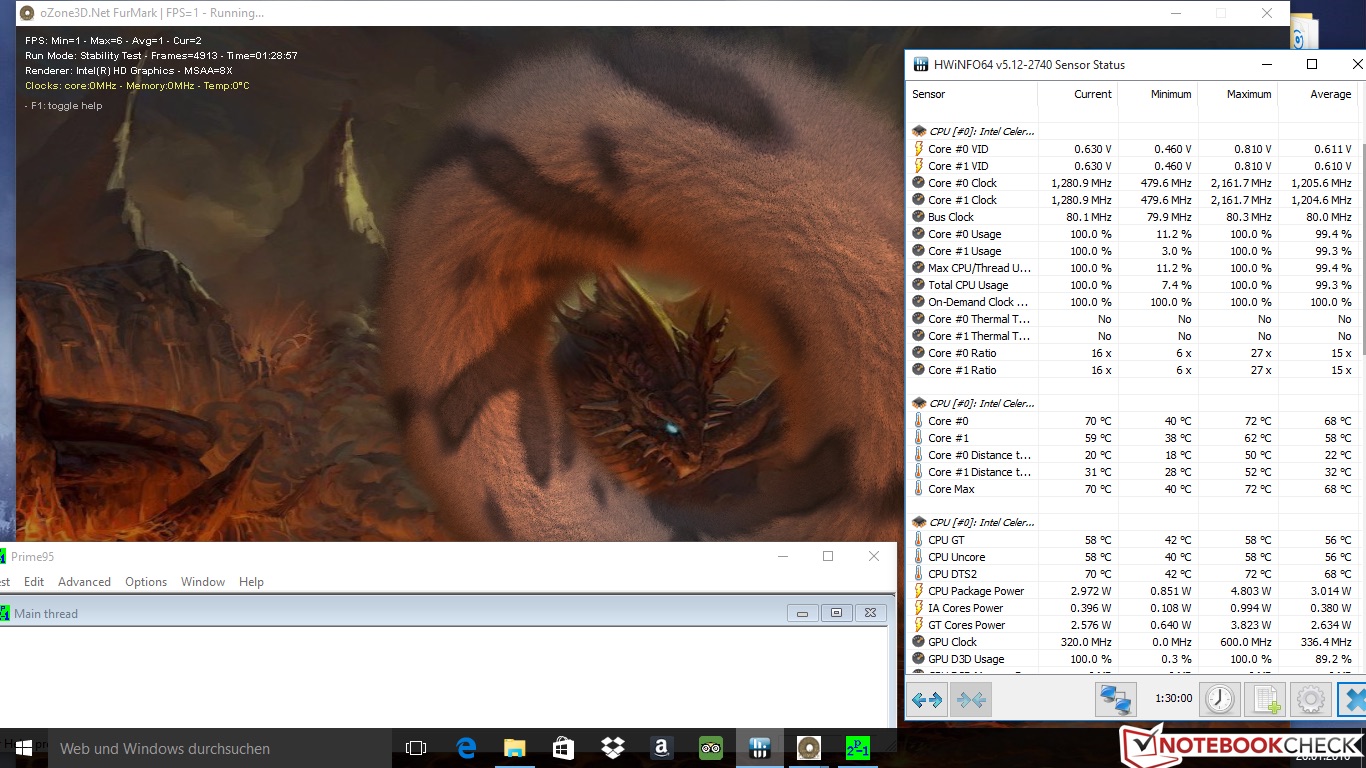Open Microsoft Edge from the taskbar
1366x768 pixels.
pos(466,747)
